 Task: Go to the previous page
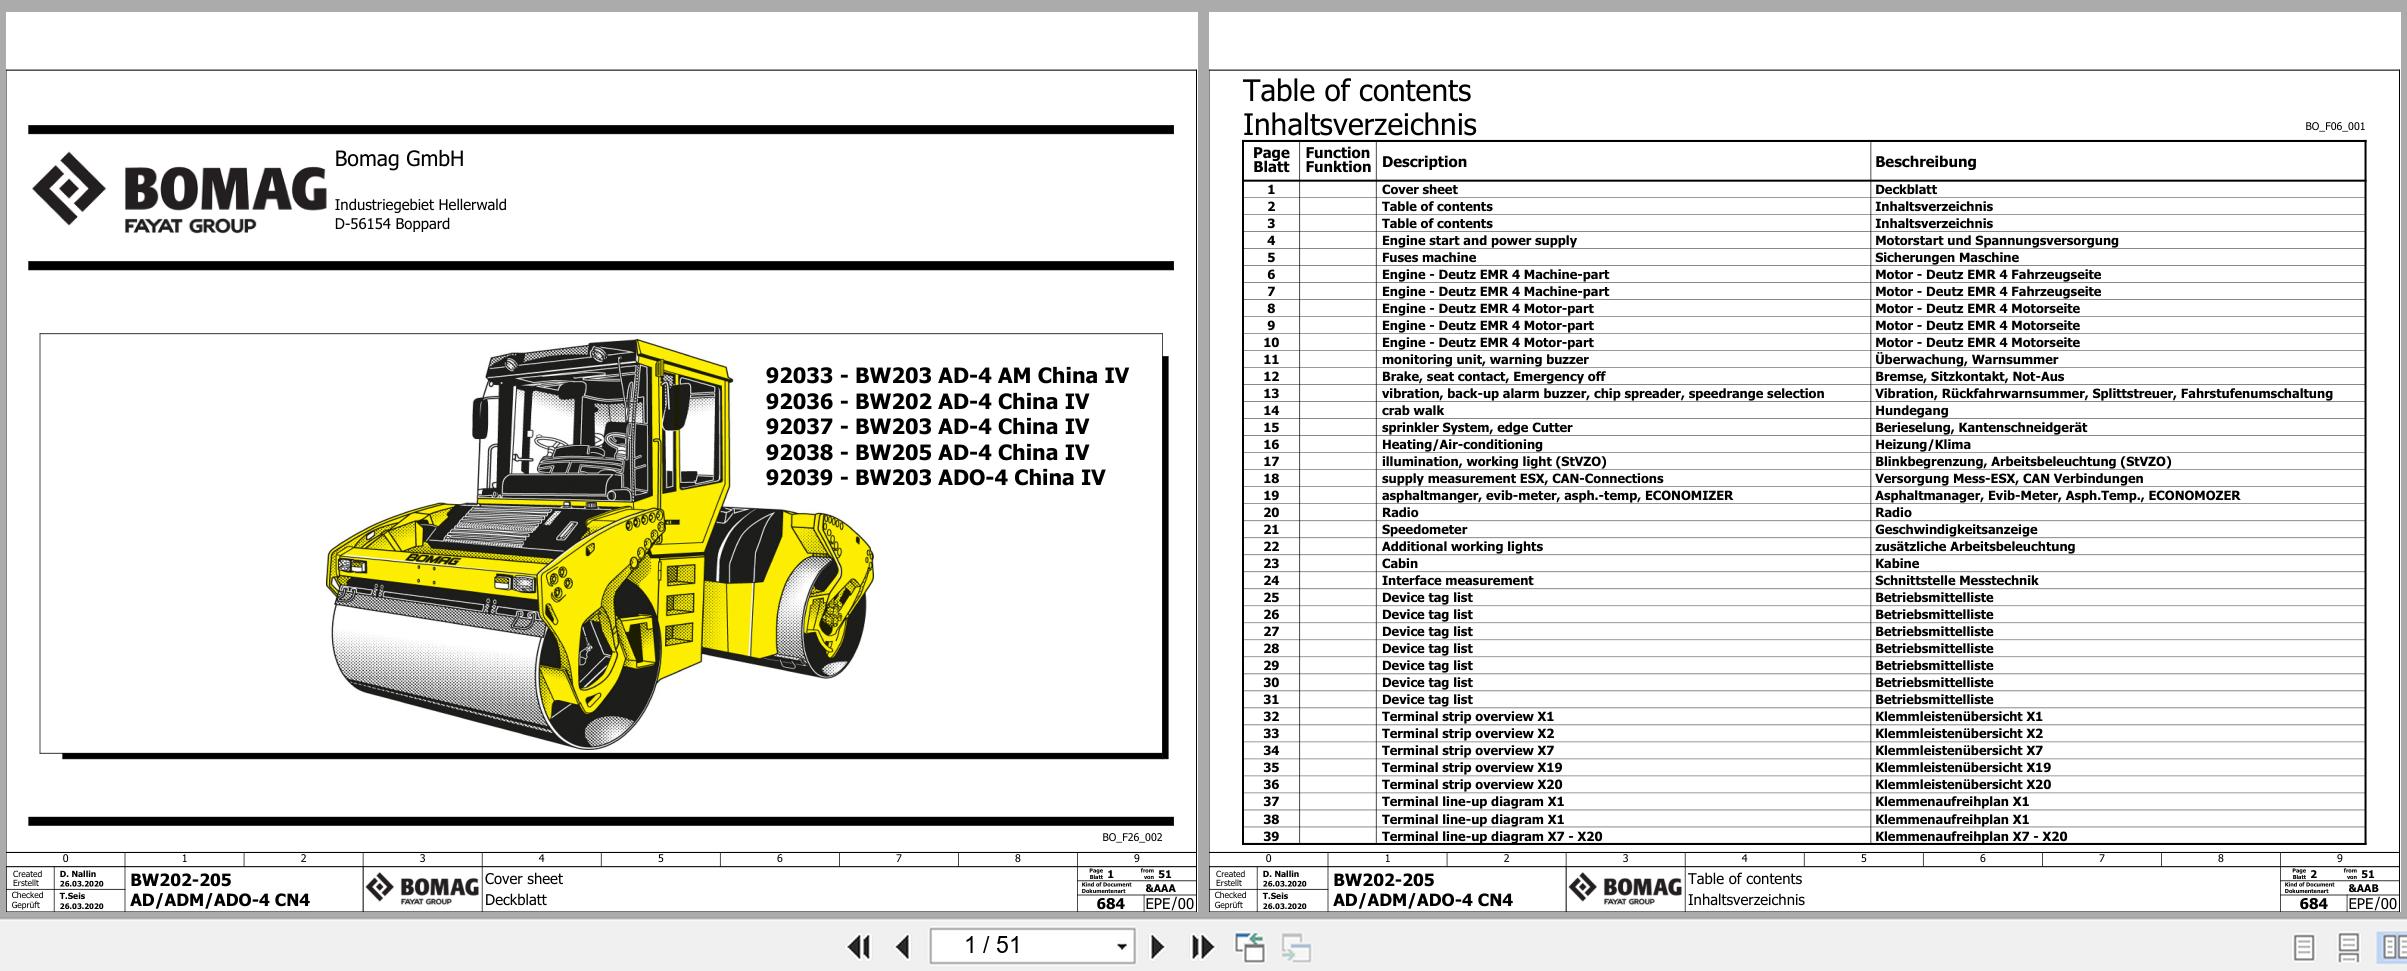point(903,946)
